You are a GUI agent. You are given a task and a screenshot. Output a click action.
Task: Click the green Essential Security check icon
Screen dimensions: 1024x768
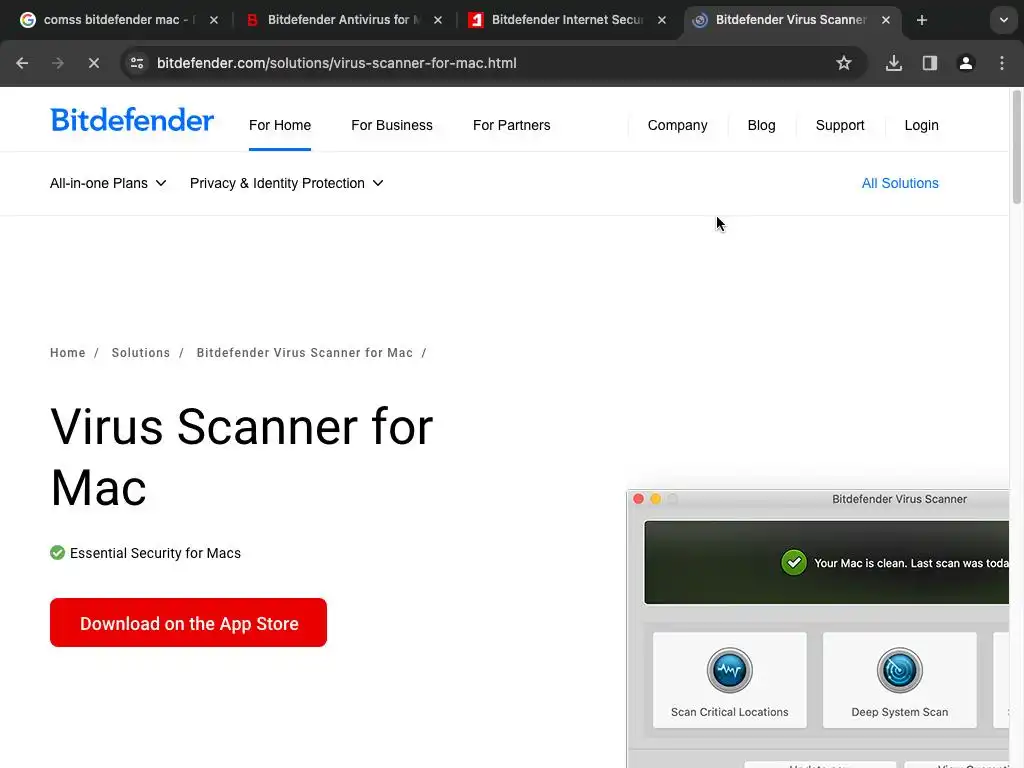(57, 553)
